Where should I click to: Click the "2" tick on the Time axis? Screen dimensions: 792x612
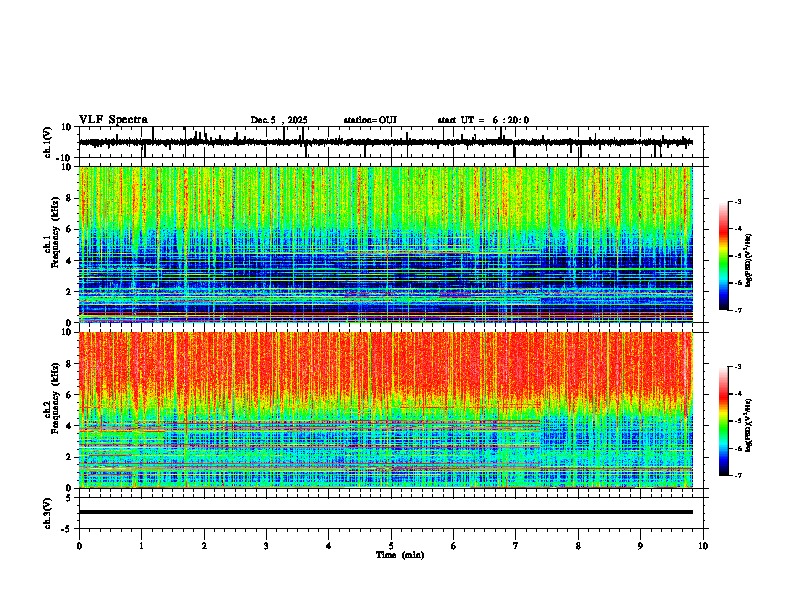[204, 546]
